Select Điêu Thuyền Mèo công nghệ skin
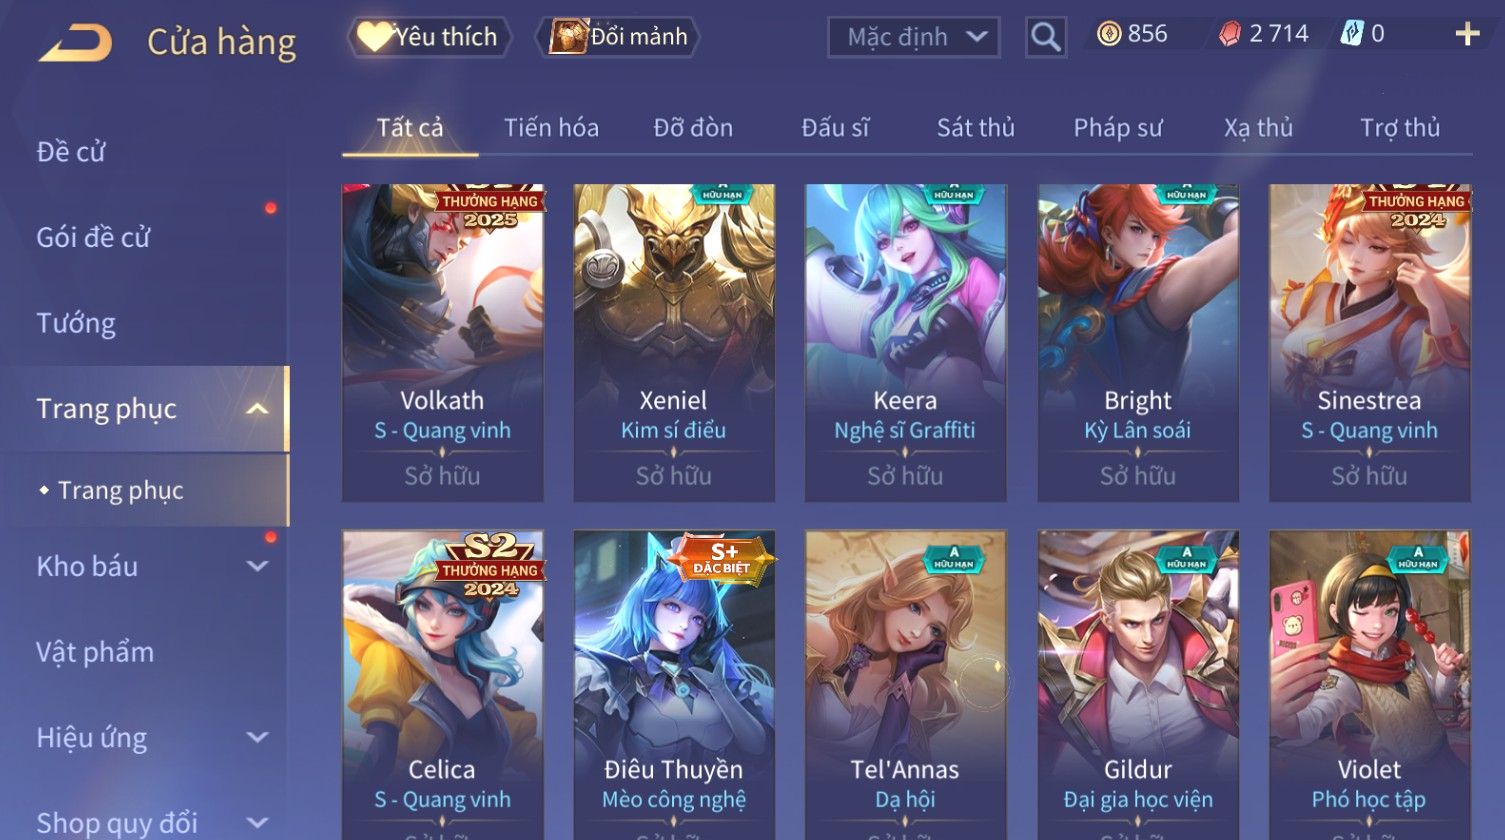The image size is (1505, 840). coord(673,685)
